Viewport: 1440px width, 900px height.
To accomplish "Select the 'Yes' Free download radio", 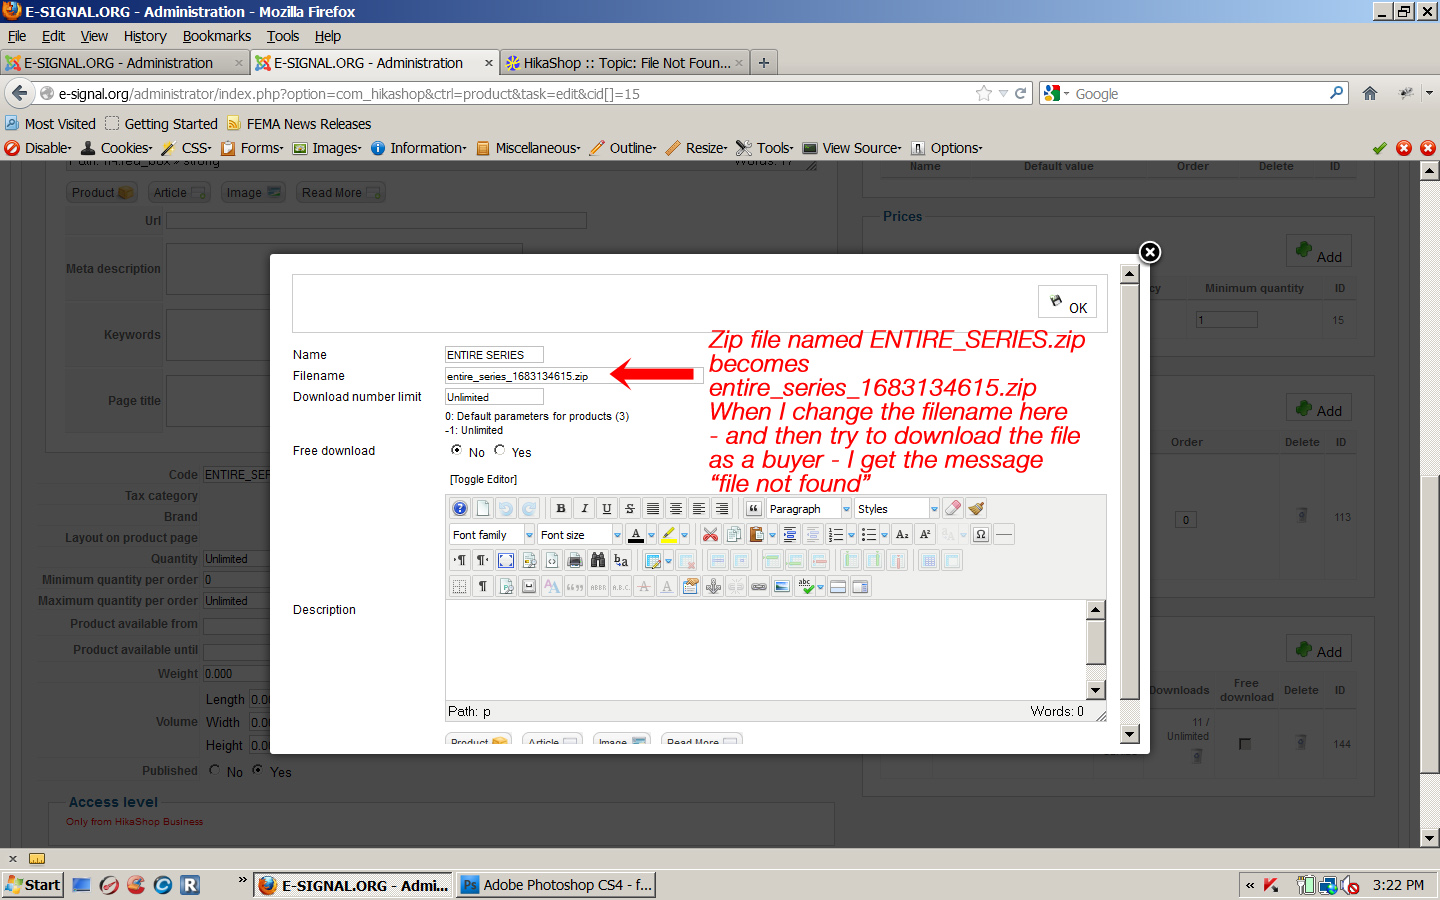I will pyautogui.click(x=500, y=451).
